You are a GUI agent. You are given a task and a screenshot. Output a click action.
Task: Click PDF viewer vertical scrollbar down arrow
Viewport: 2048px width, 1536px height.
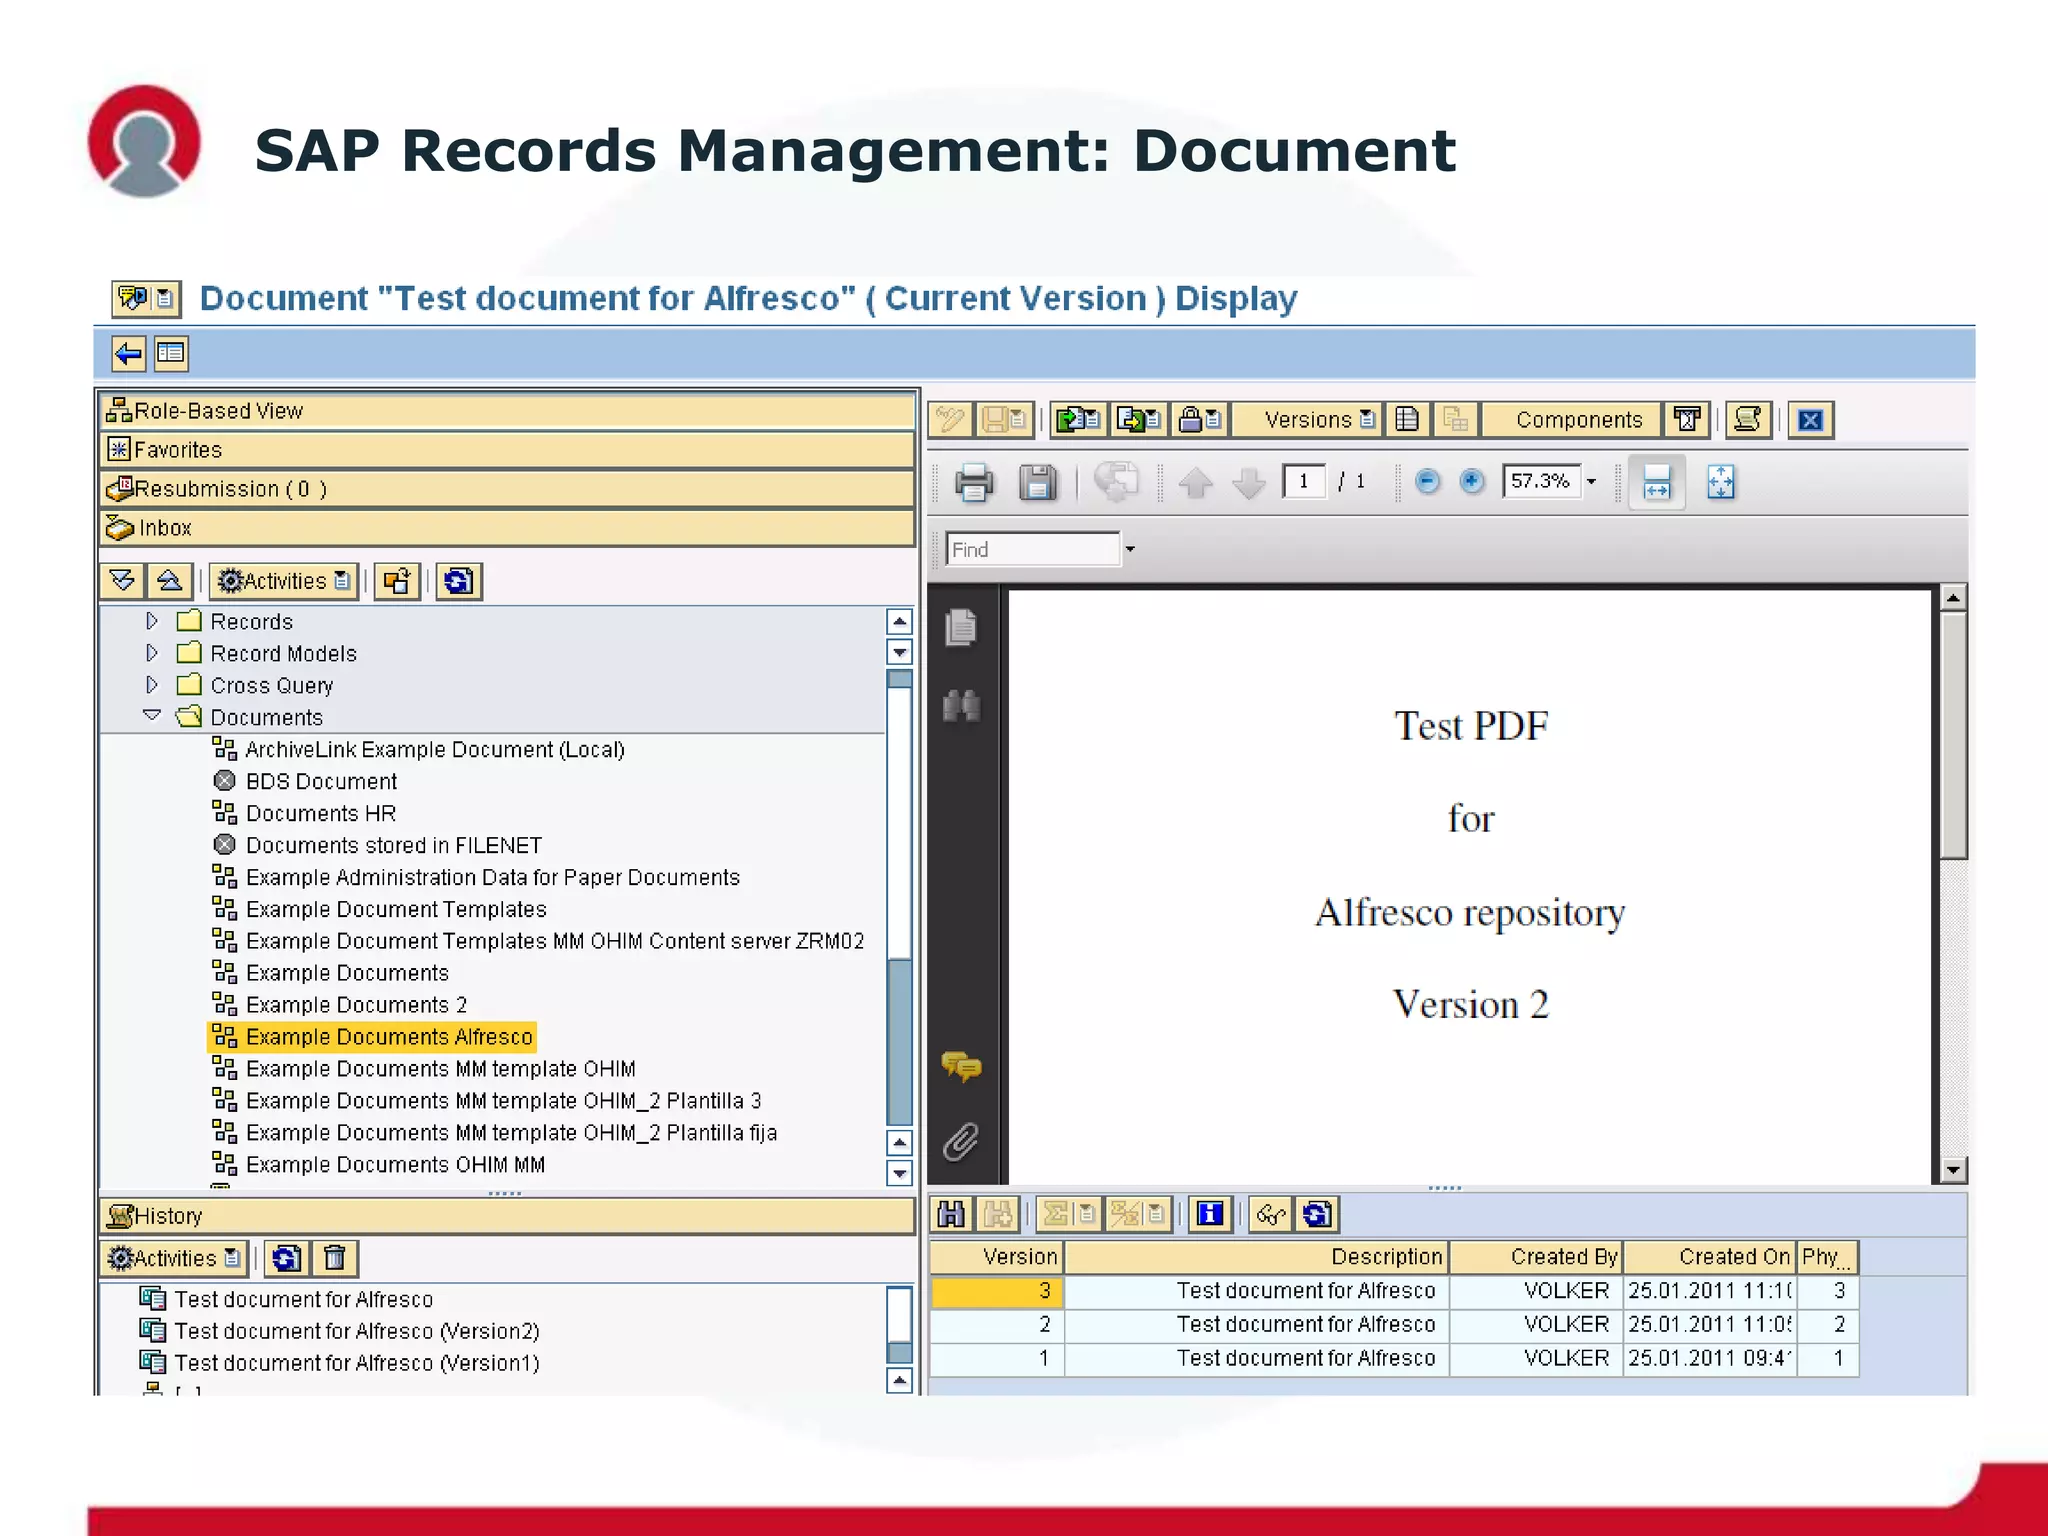point(1953,1169)
